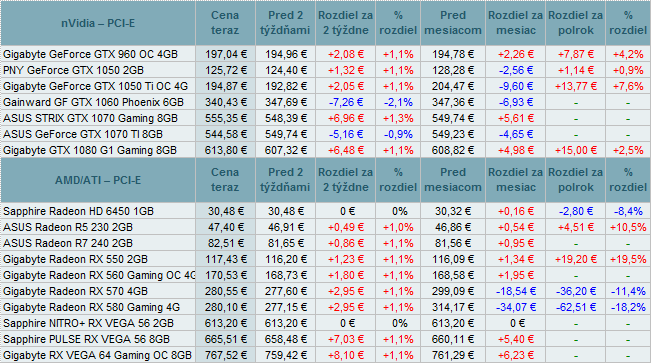Click the top Pred mesiacom column header

[453, 23]
